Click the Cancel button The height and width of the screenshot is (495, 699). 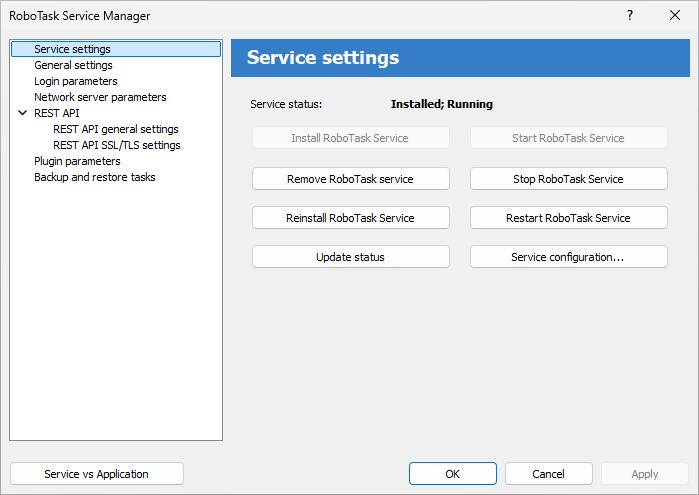[x=548, y=474]
